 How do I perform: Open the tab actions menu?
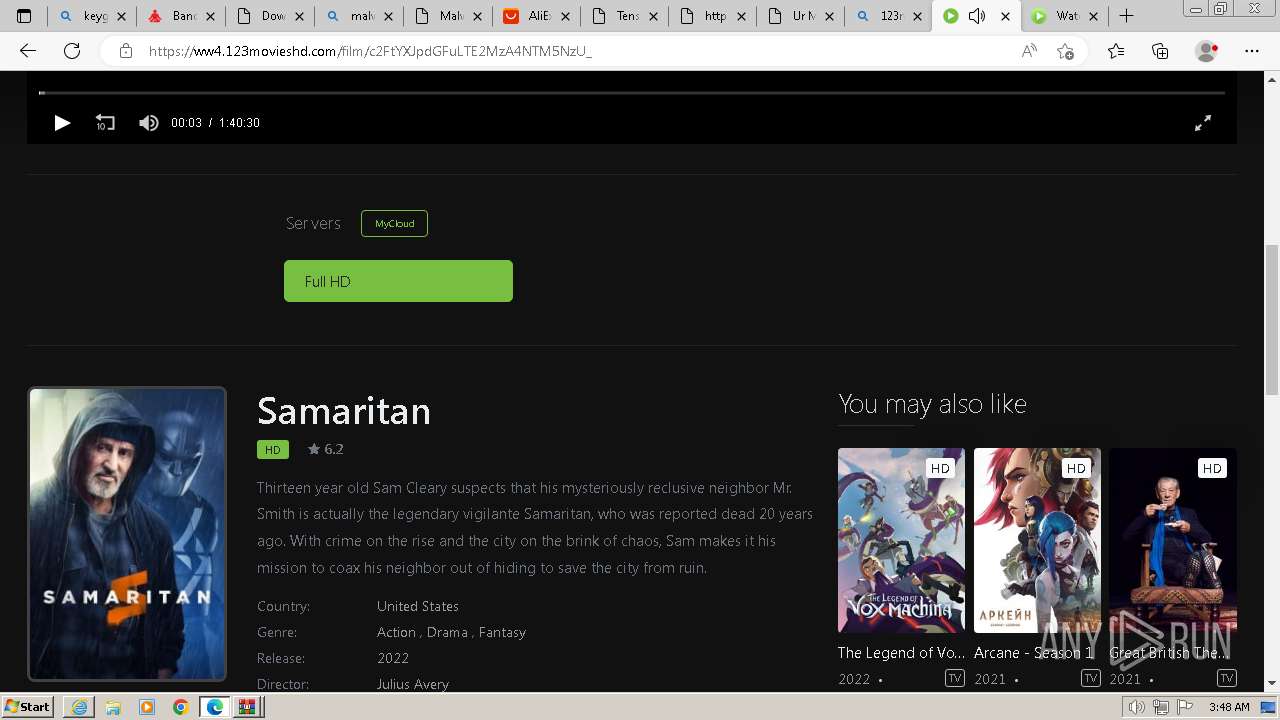pos(24,16)
